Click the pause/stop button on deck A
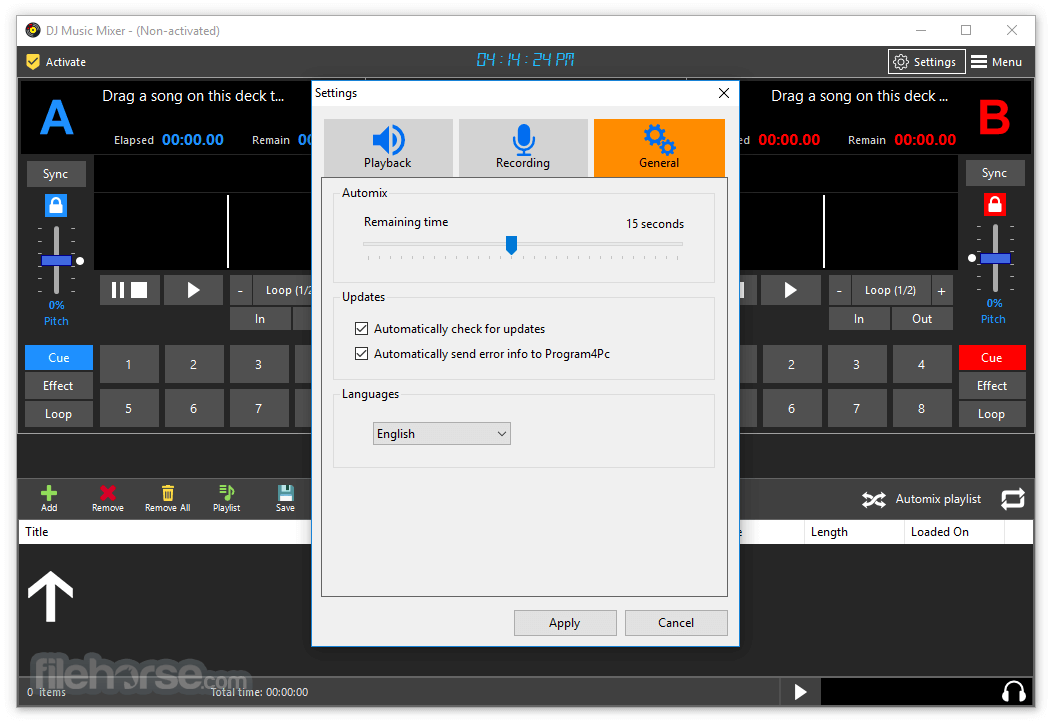The height and width of the screenshot is (725, 1052). (129, 290)
